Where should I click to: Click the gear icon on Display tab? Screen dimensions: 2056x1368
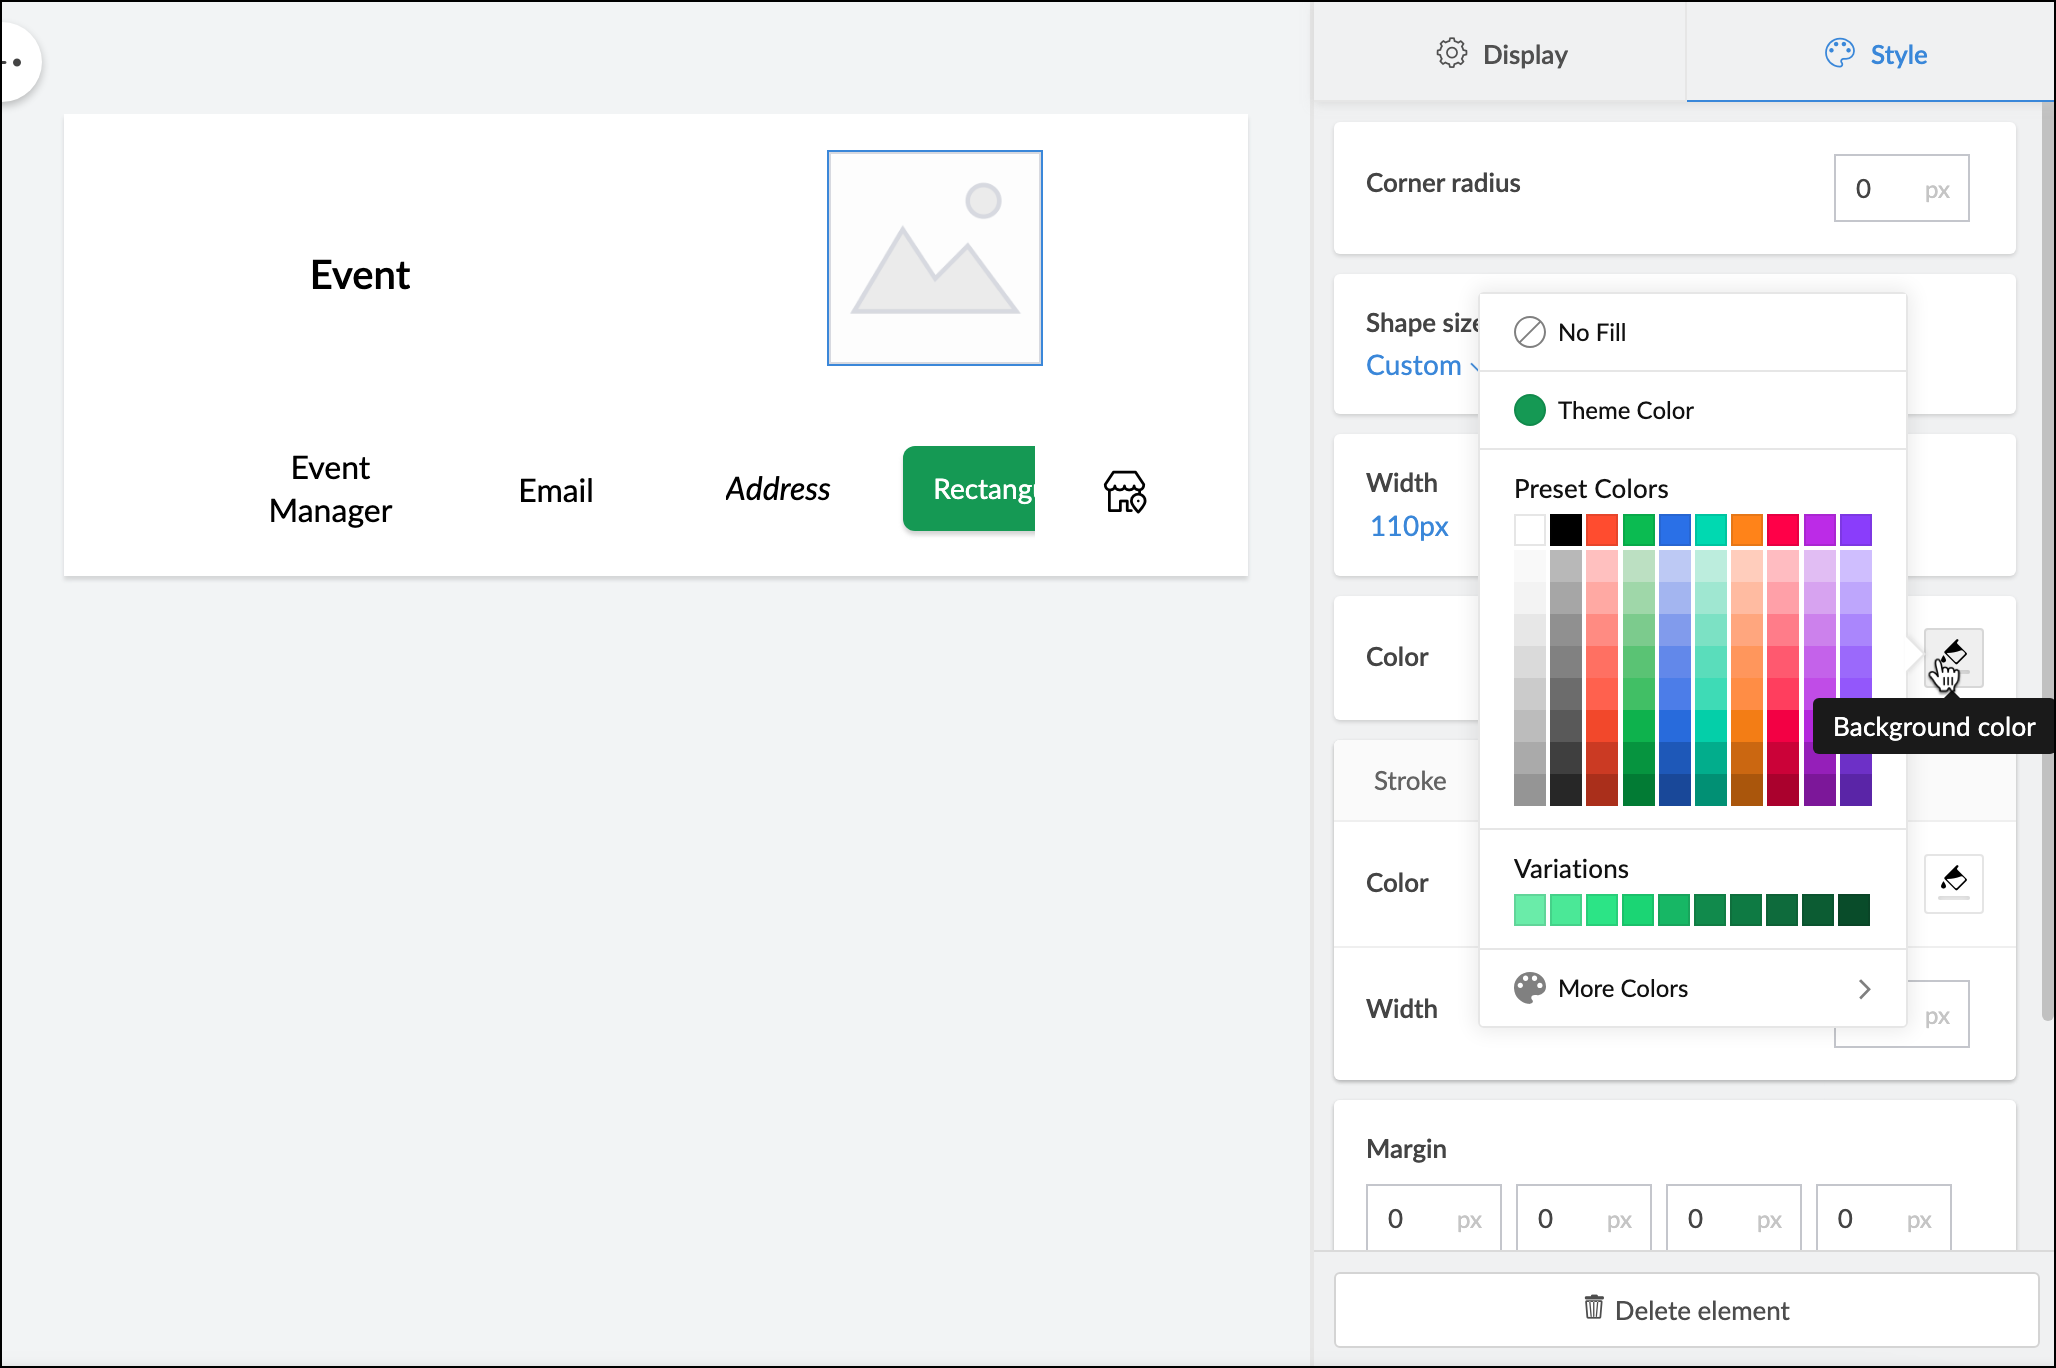1451,54
